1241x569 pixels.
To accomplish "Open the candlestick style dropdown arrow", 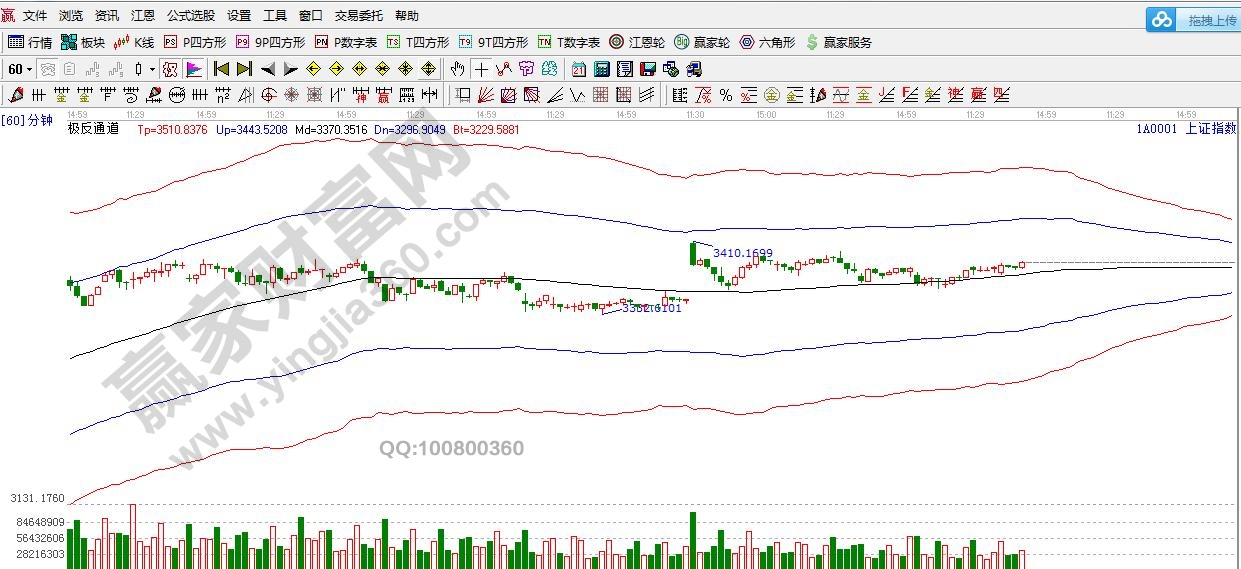I will pos(152,69).
